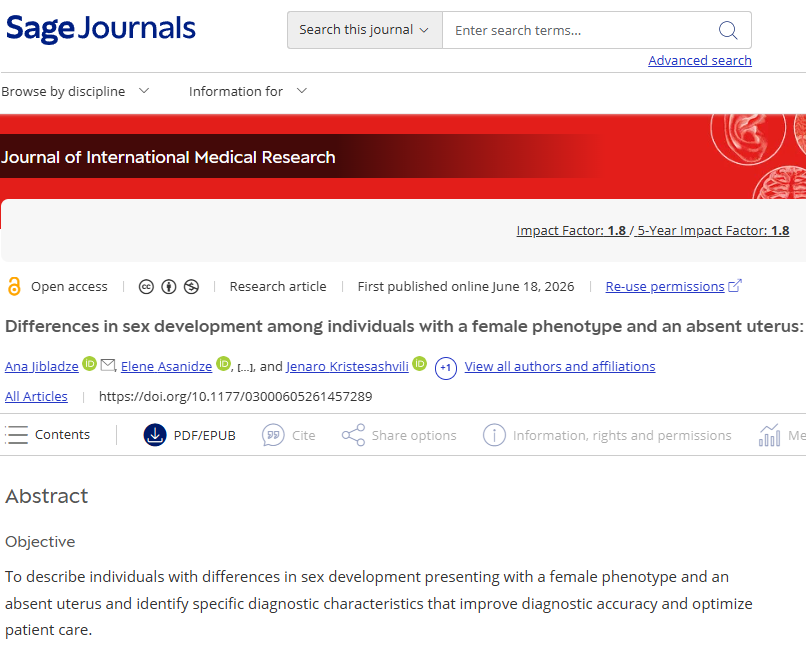Select the Cite label

pyautogui.click(x=303, y=436)
